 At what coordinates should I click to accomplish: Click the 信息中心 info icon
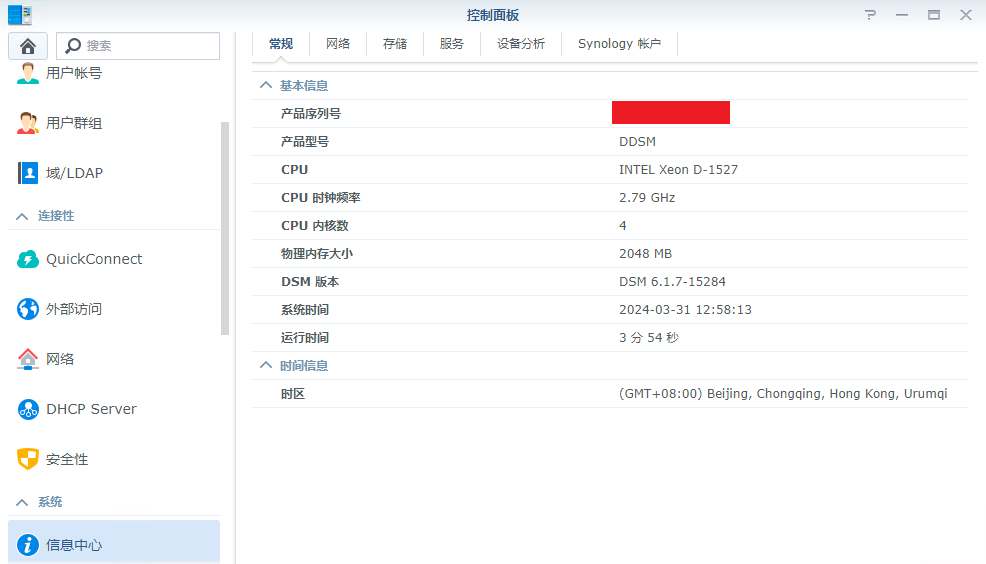point(28,545)
